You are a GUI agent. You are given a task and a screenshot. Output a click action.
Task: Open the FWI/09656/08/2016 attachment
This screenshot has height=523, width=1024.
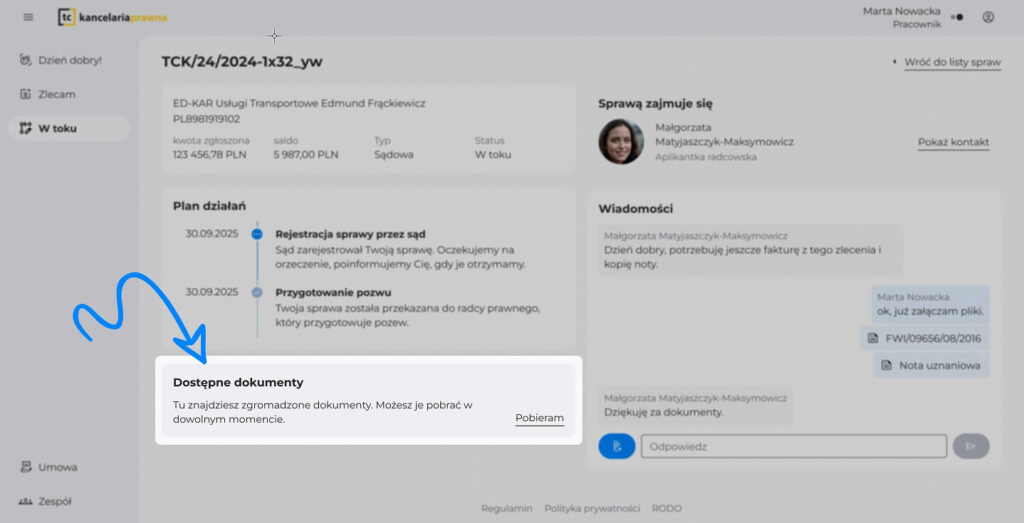[x=924, y=338]
